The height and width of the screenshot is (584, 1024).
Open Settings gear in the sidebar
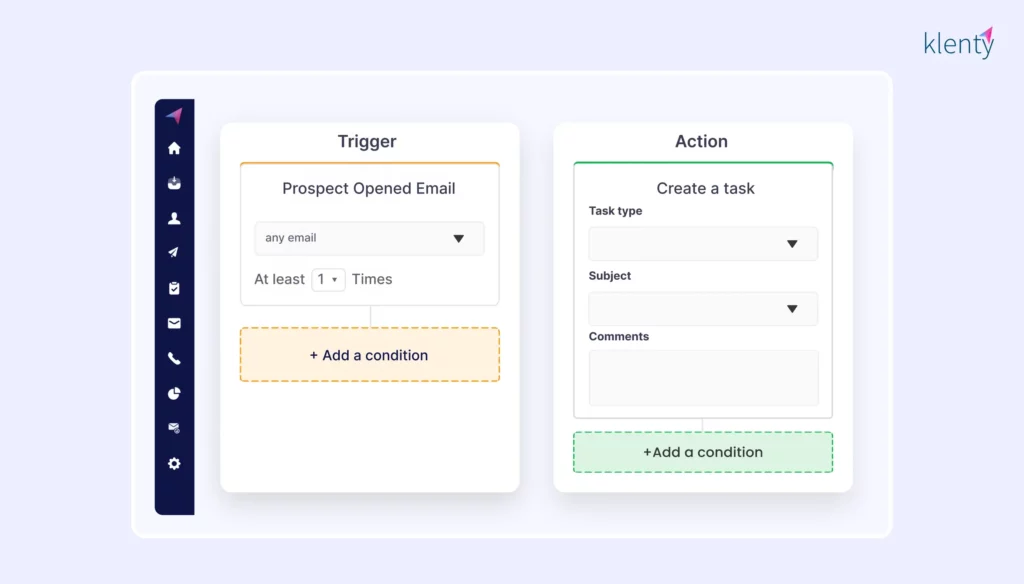click(x=174, y=464)
